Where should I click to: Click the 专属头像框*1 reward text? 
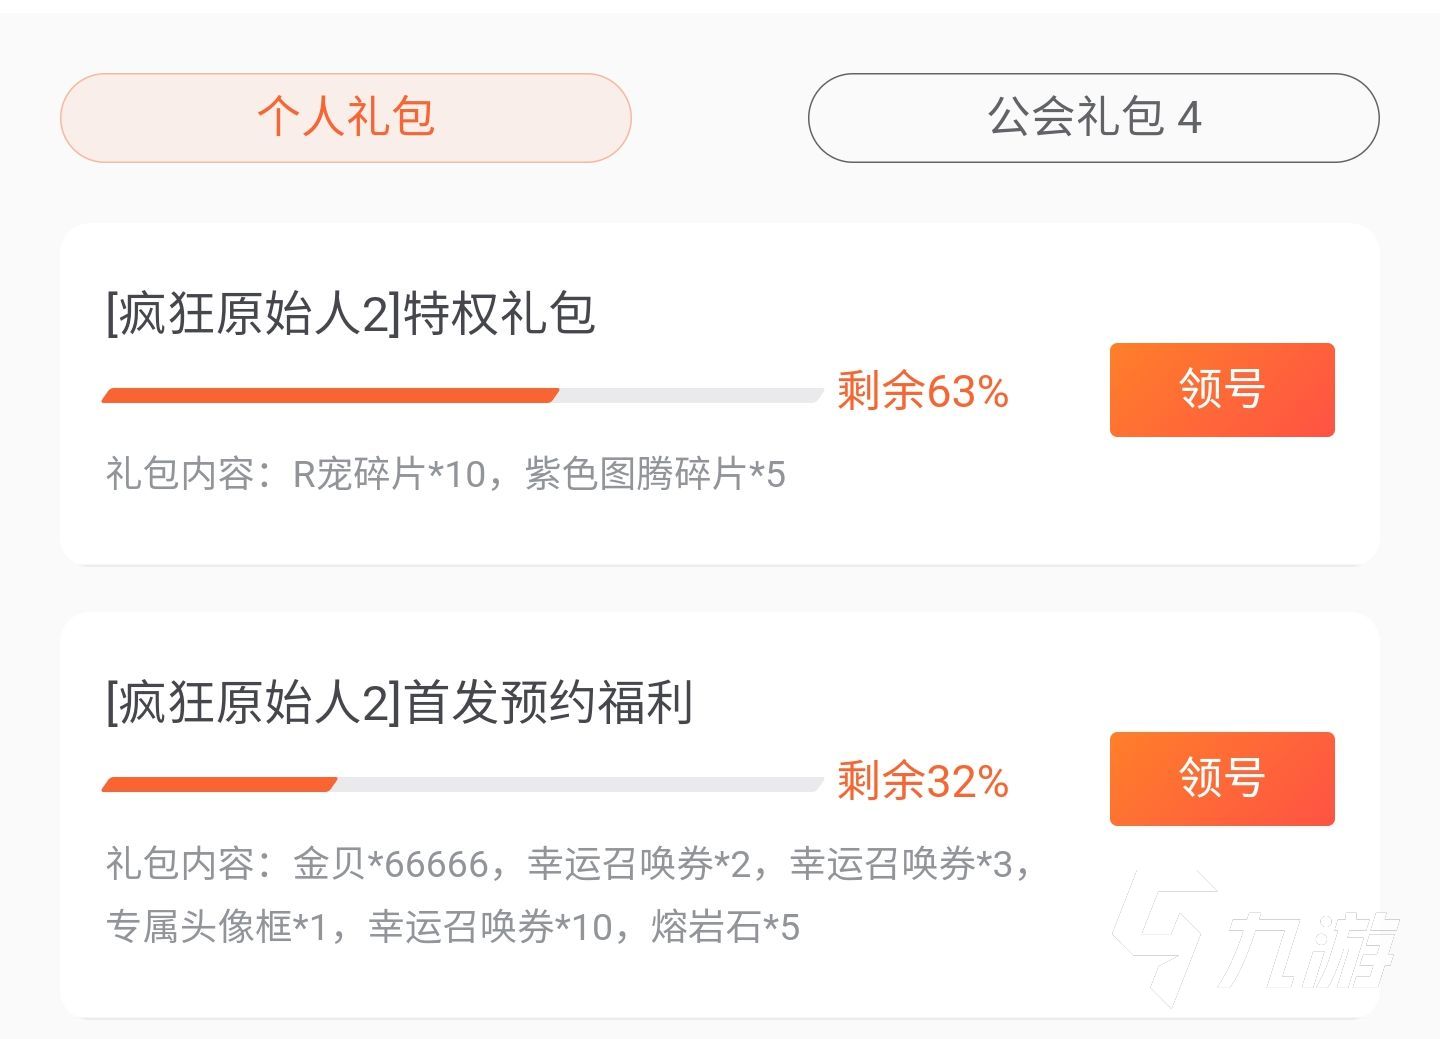217,927
